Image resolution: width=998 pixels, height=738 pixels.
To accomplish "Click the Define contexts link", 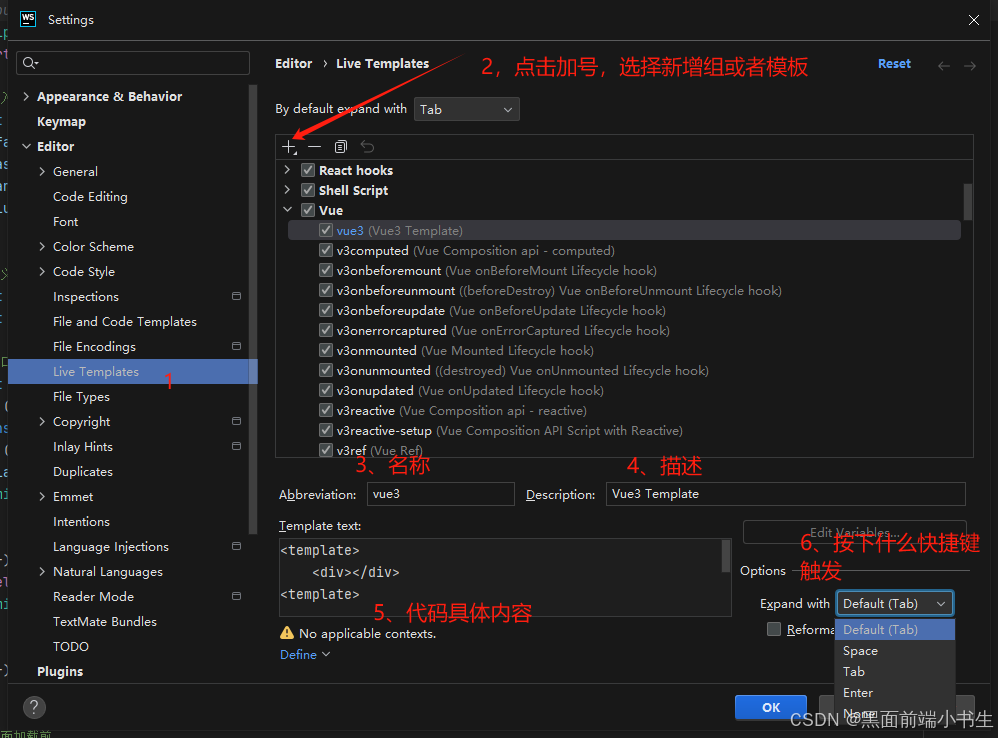I will click(x=305, y=654).
